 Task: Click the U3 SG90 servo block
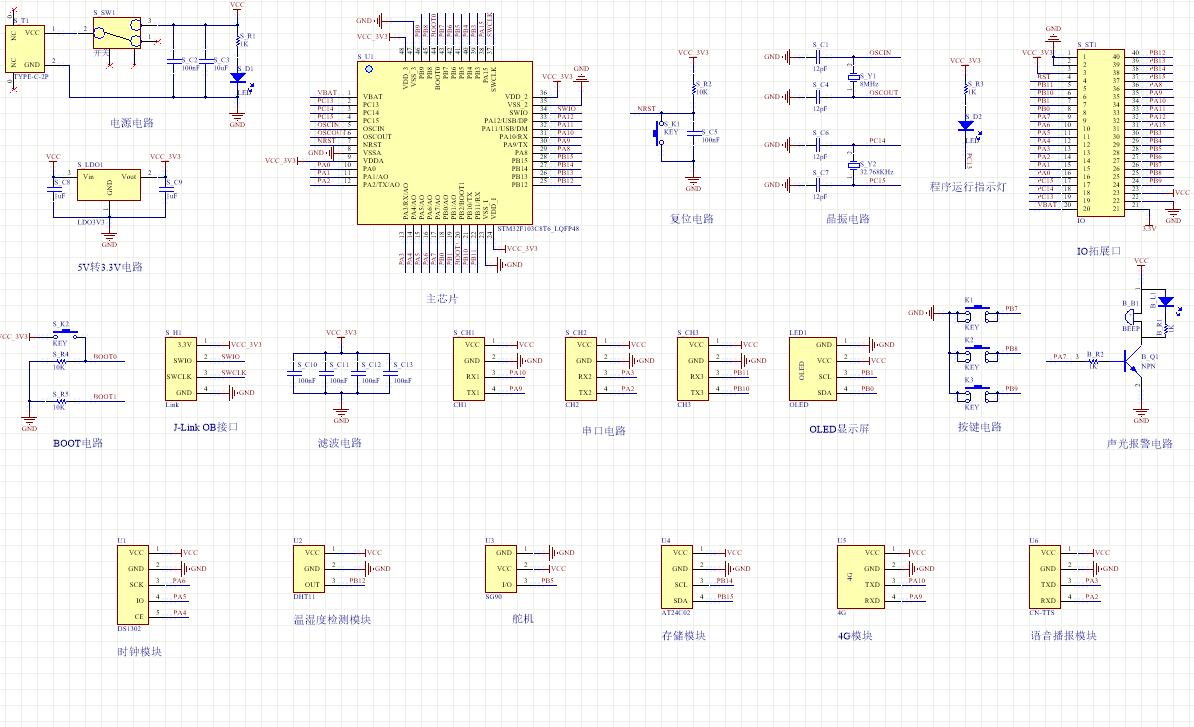tap(500, 569)
